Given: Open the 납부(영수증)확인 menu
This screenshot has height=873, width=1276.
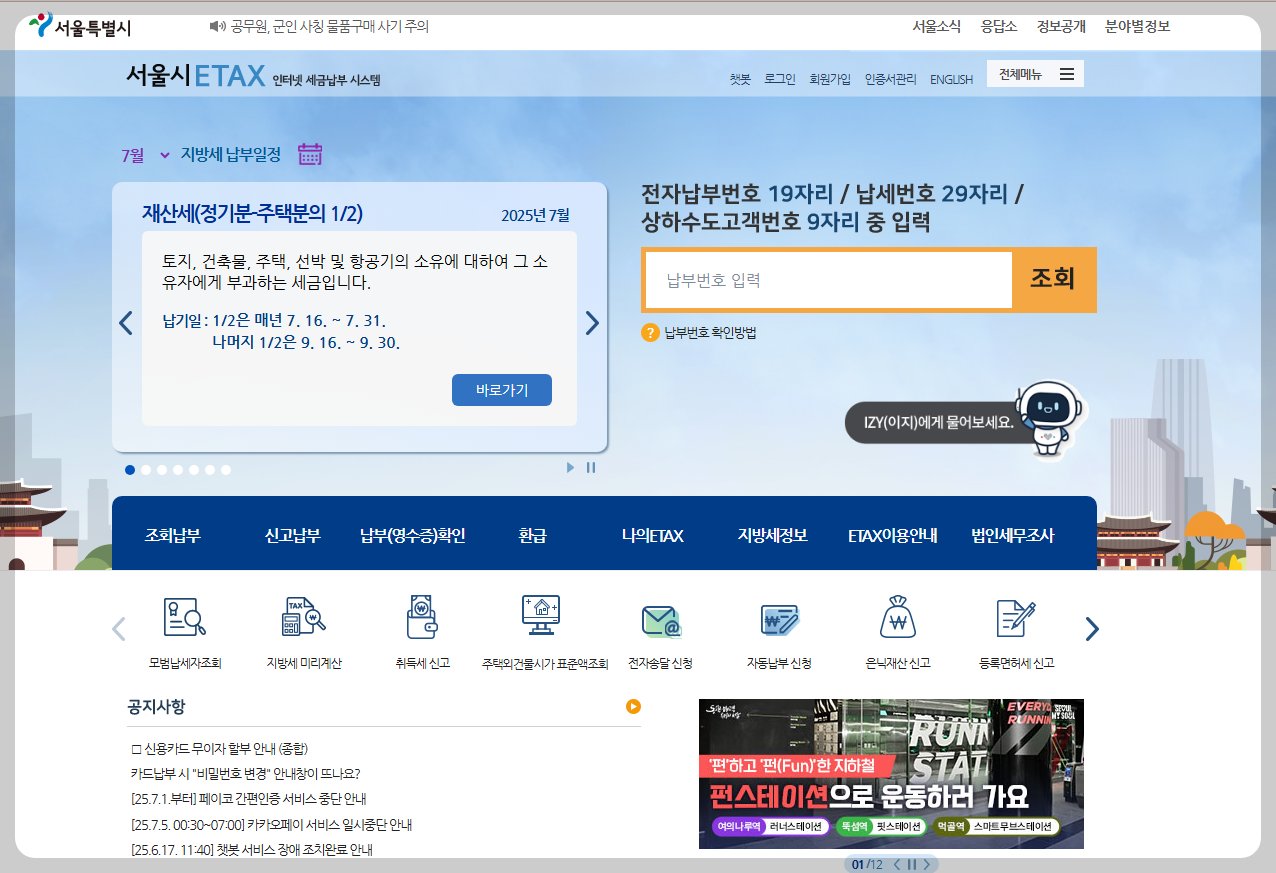Looking at the screenshot, I should click(x=413, y=535).
